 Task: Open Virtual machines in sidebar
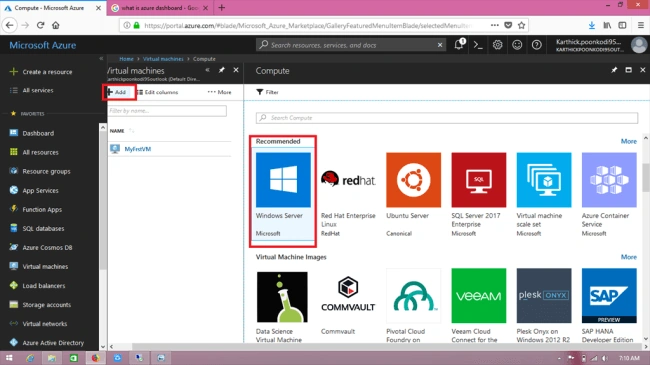[39, 267]
